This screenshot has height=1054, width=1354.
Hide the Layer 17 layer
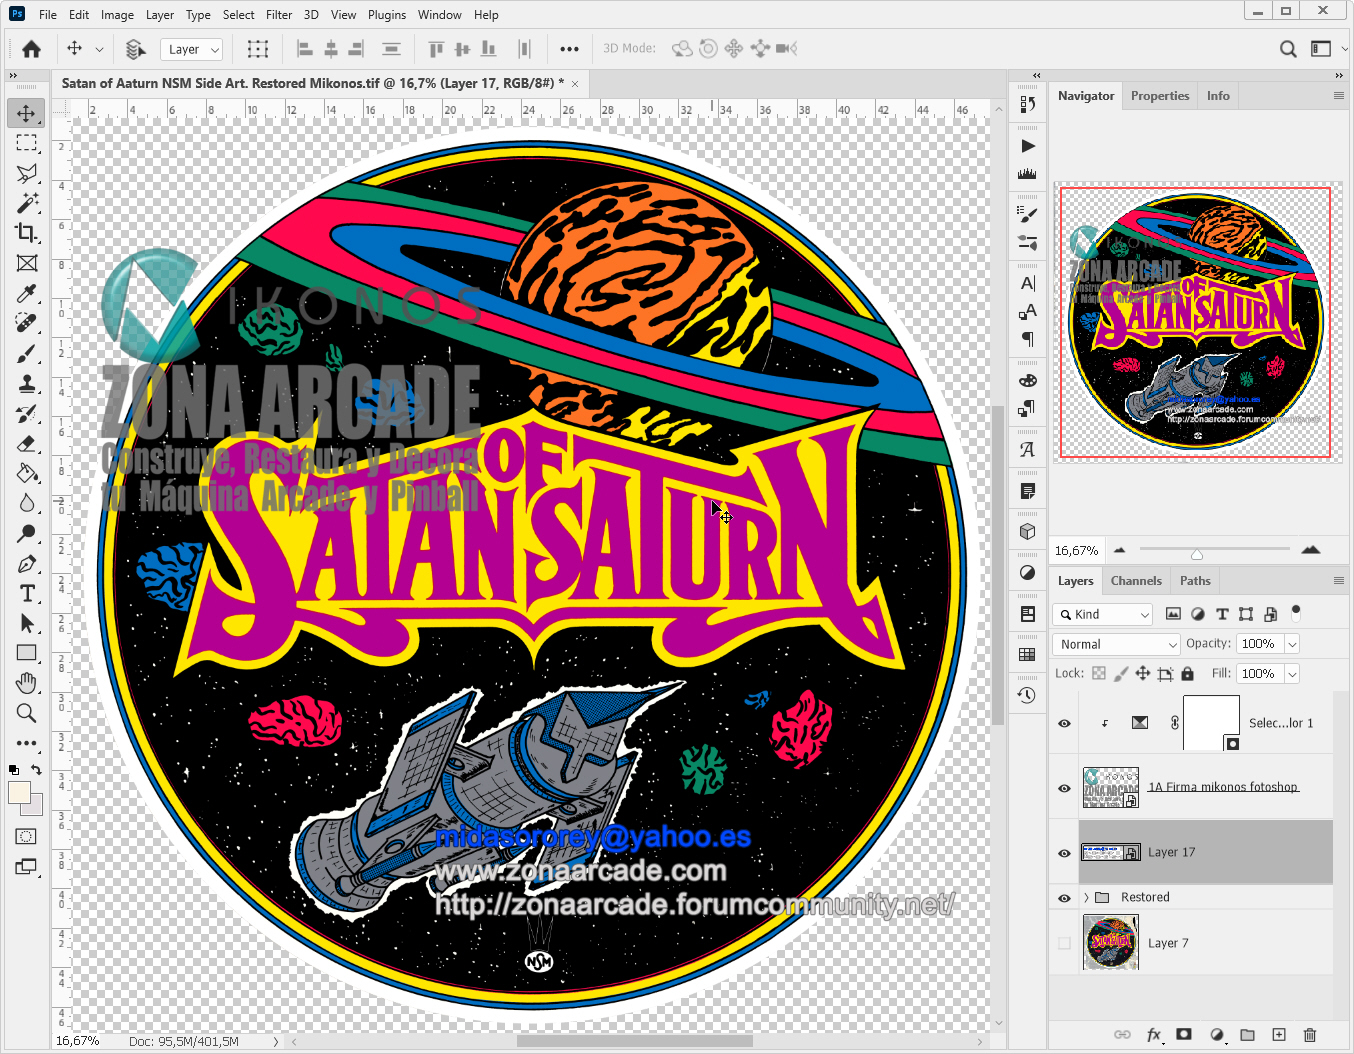pos(1063,853)
